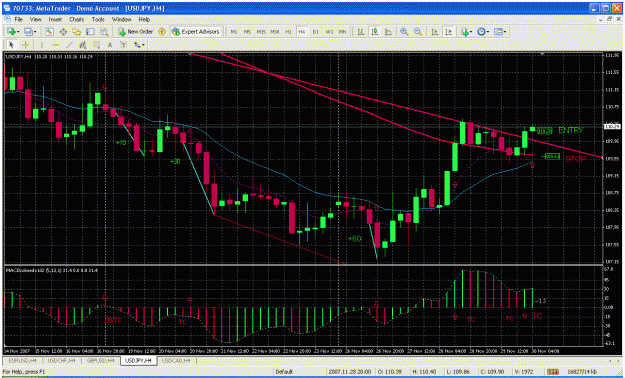
Task: Toggle the Auto Scroll icon
Action: tap(435, 32)
